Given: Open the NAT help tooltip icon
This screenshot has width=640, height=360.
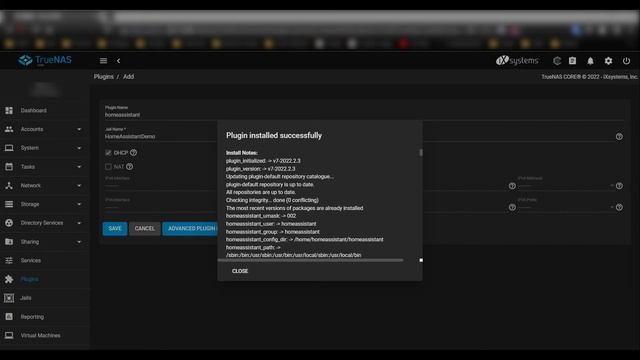Looking at the screenshot, I should tap(129, 167).
